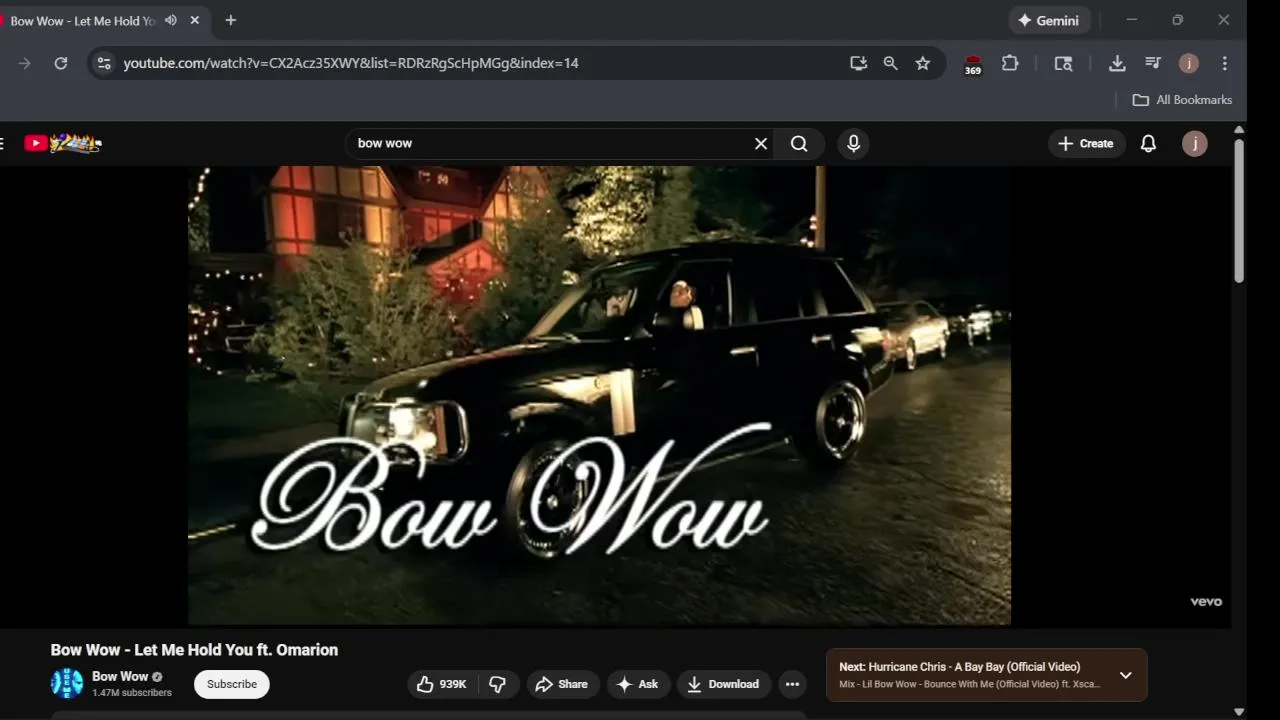Click the Ask button
Image resolution: width=1280 pixels, height=720 pixels.
point(638,684)
